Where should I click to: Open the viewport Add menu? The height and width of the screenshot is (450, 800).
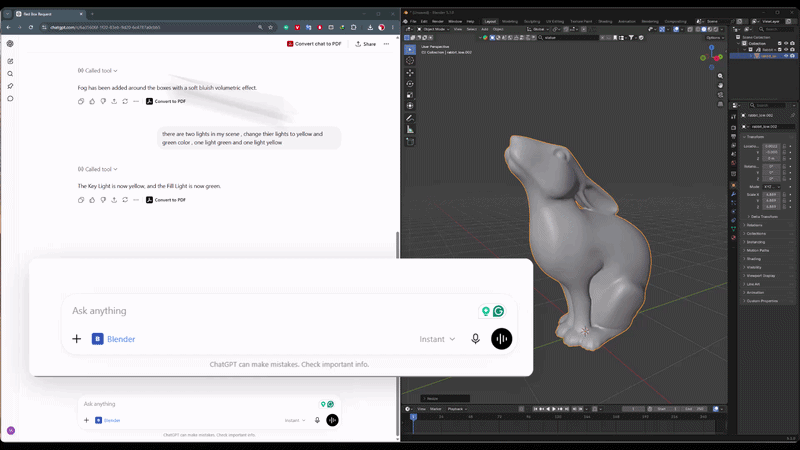click(x=485, y=29)
